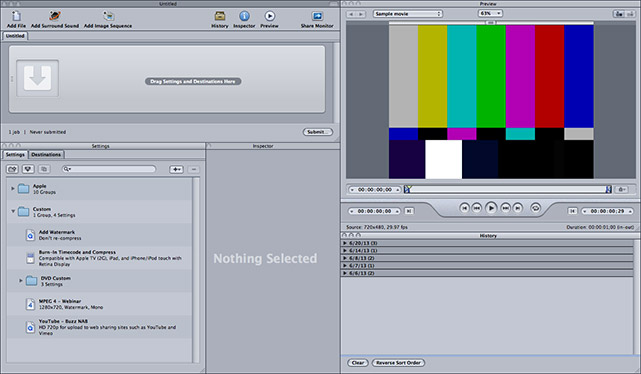The height and width of the screenshot is (374, 641).
Task: Expand the 6/8/13 history entry
Action: 345,258
